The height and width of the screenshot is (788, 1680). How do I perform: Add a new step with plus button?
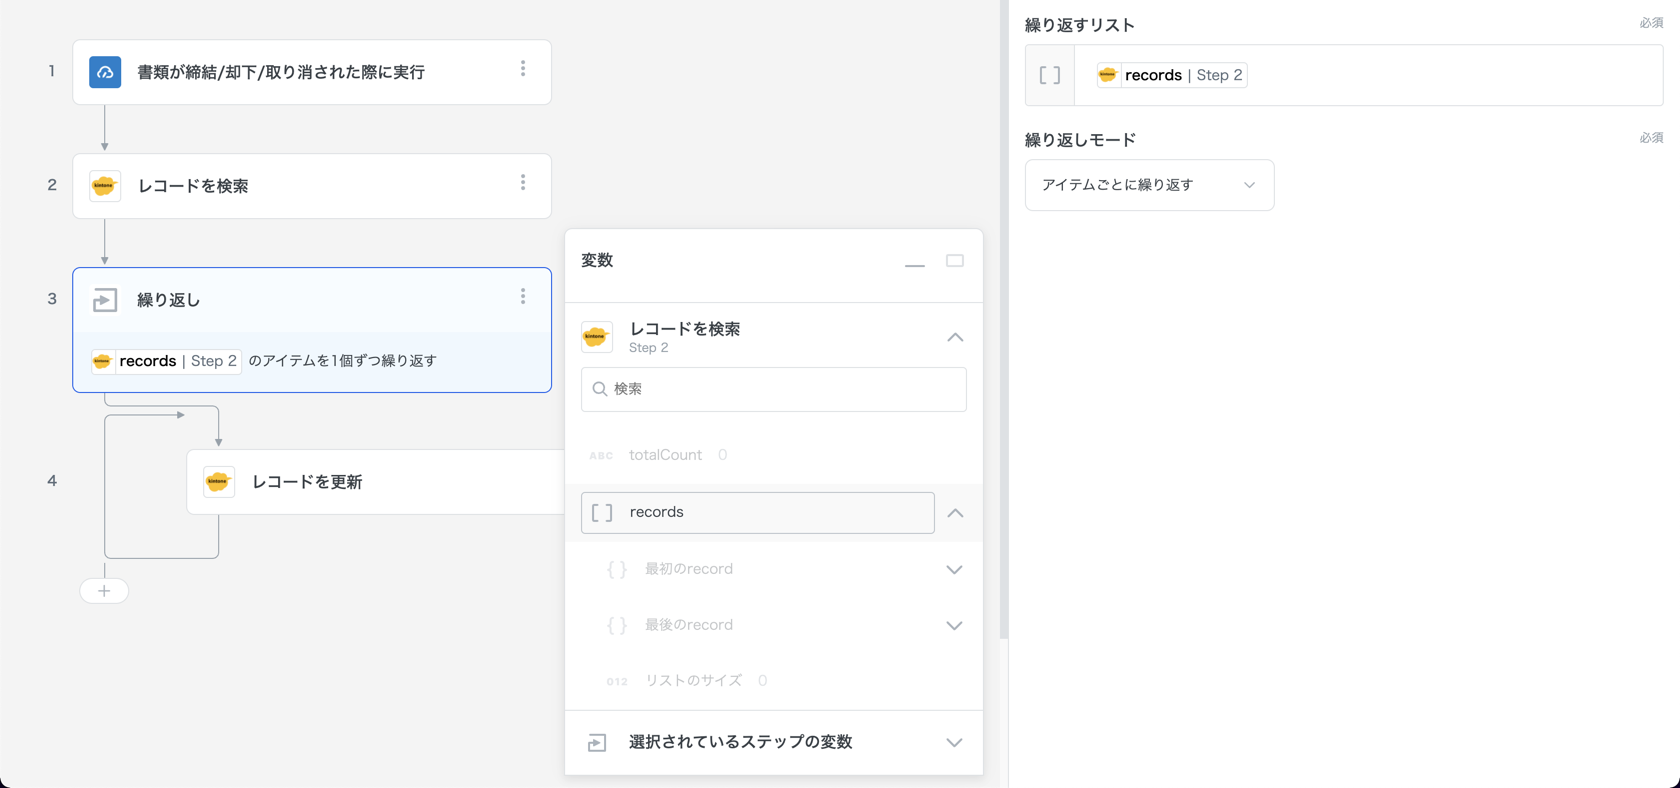[x=104, y=591]
